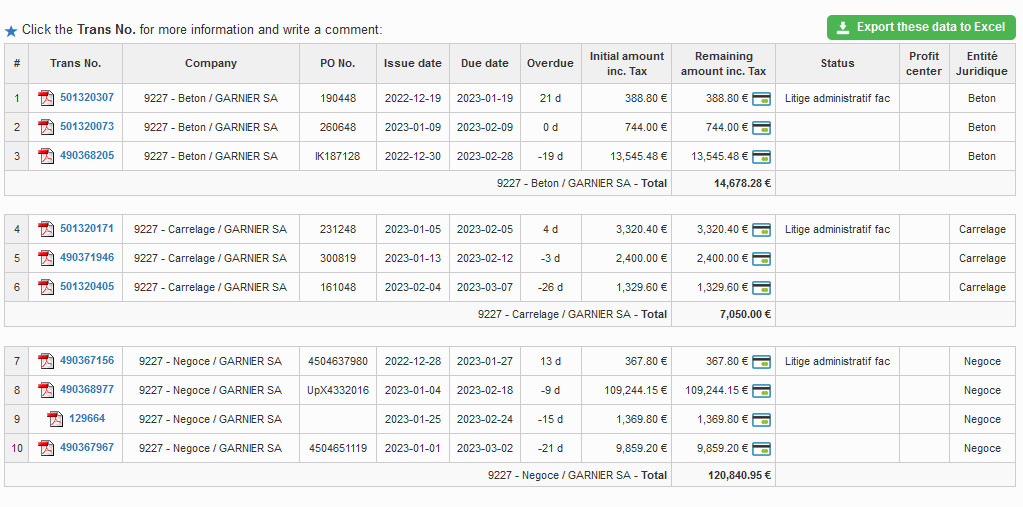This screenshot has height=507, width=1023.
Task: Click payment card icon for 388.80 € row
Action: pyautogui.click(x=761, y=98)
